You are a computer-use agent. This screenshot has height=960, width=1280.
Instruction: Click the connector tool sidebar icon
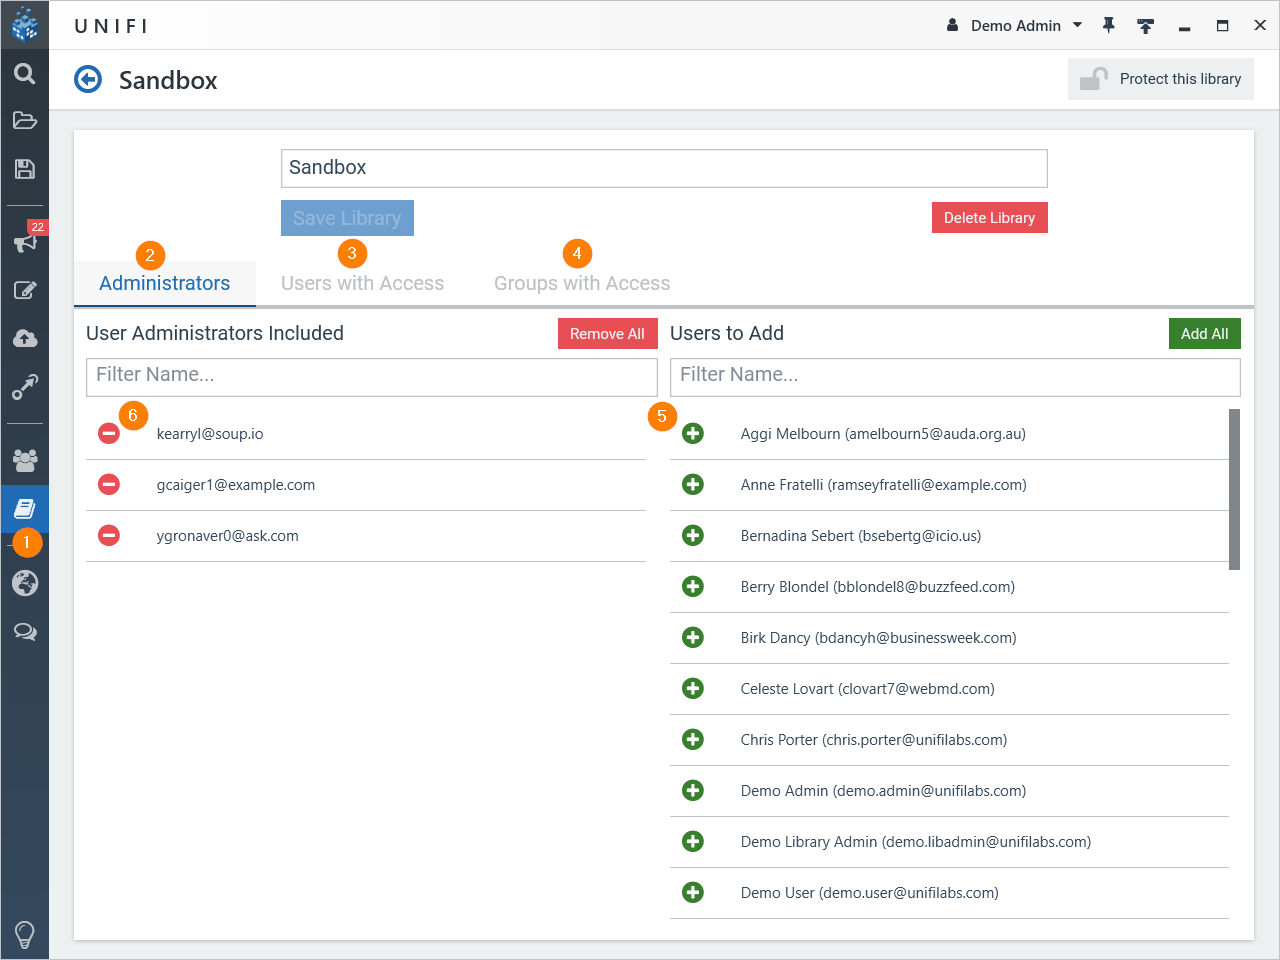point(25,387)
